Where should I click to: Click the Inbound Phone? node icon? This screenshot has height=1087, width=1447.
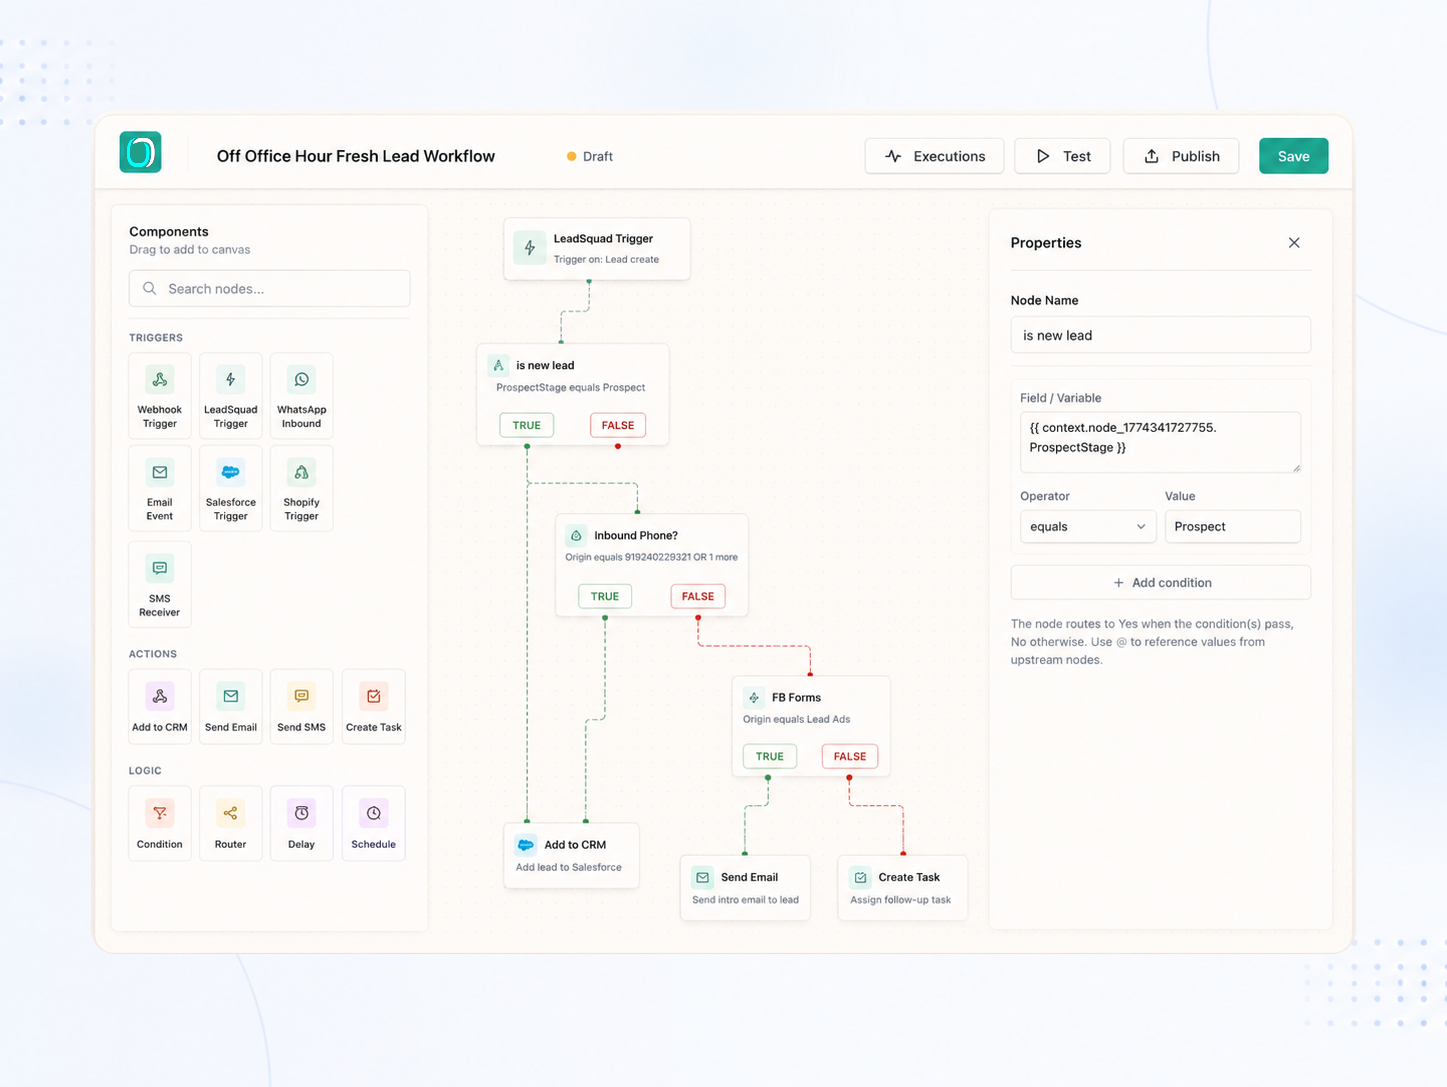[576, 535]
